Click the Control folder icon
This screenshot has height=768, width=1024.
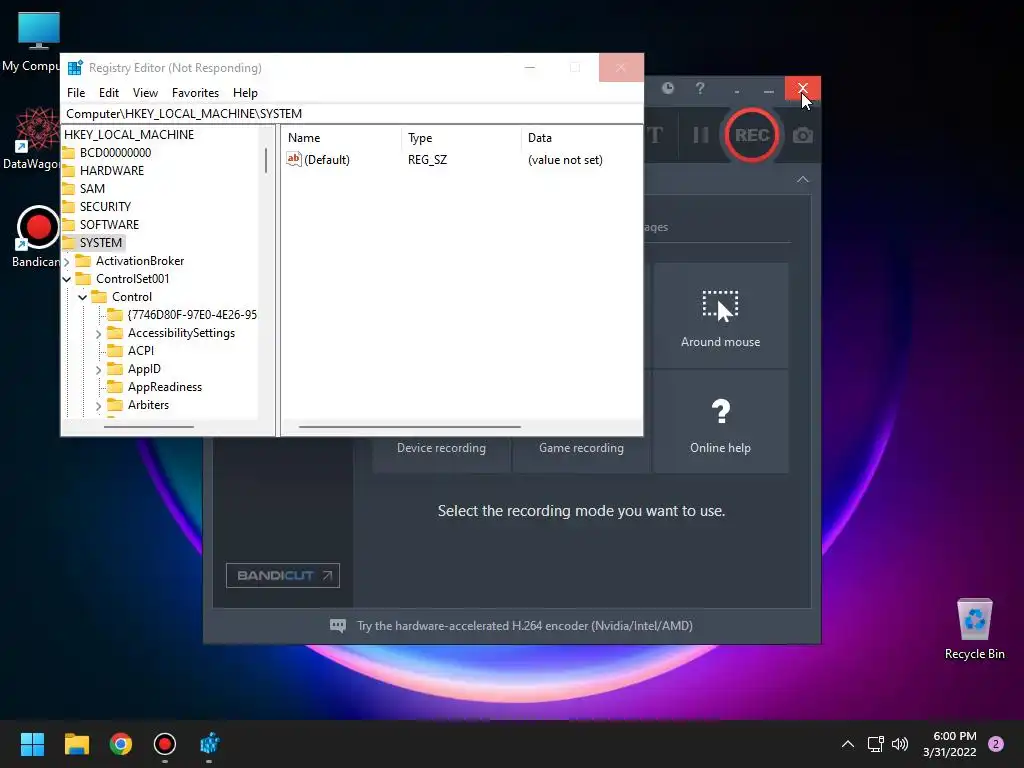[x=99, y=296]
